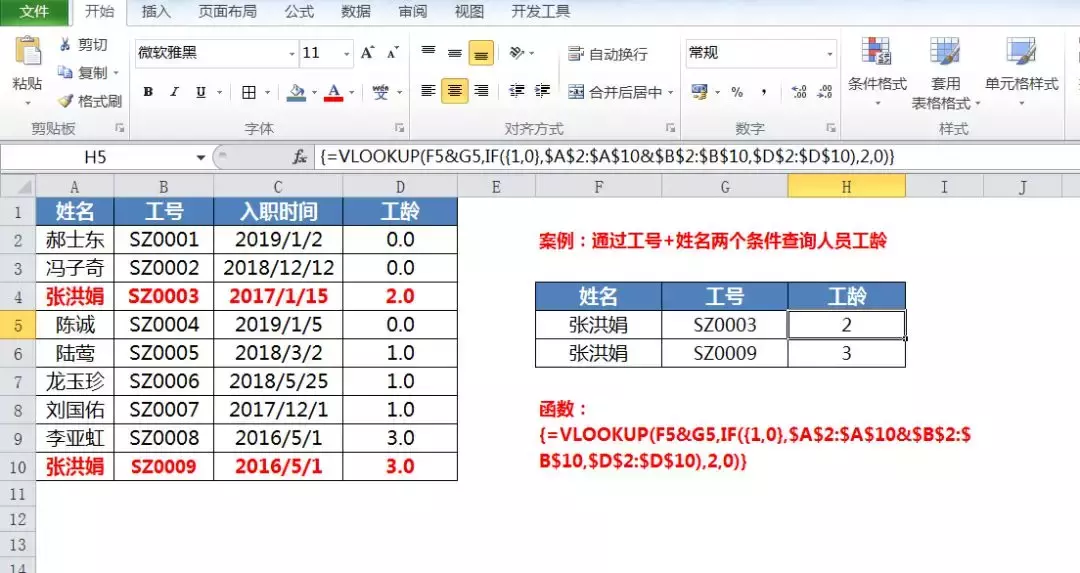Click the Insert Function fx icon
The height and width of the screenshot is (573, 1080).
click(300, 157)
